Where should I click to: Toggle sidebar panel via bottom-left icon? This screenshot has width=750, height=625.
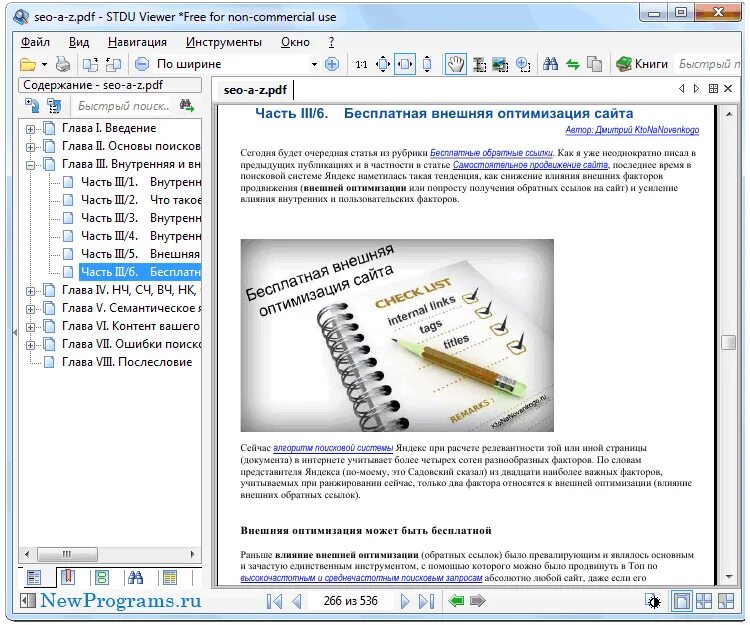(x=28, y=601)
